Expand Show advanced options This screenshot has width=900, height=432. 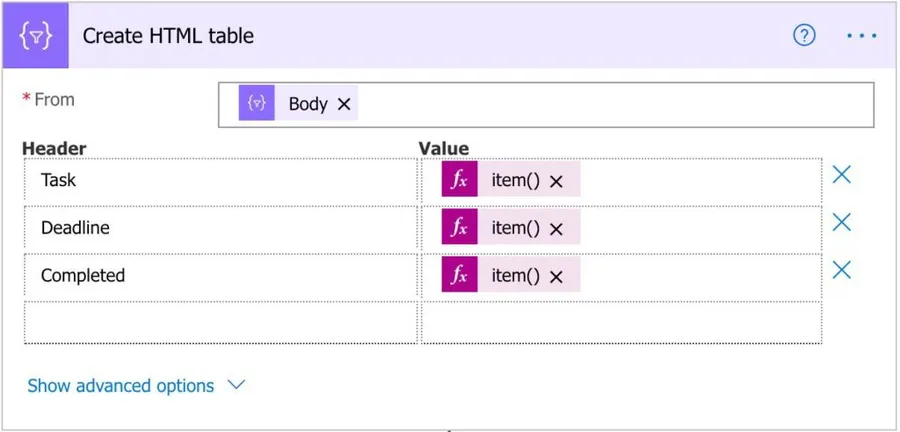click(x=135, y=386)
